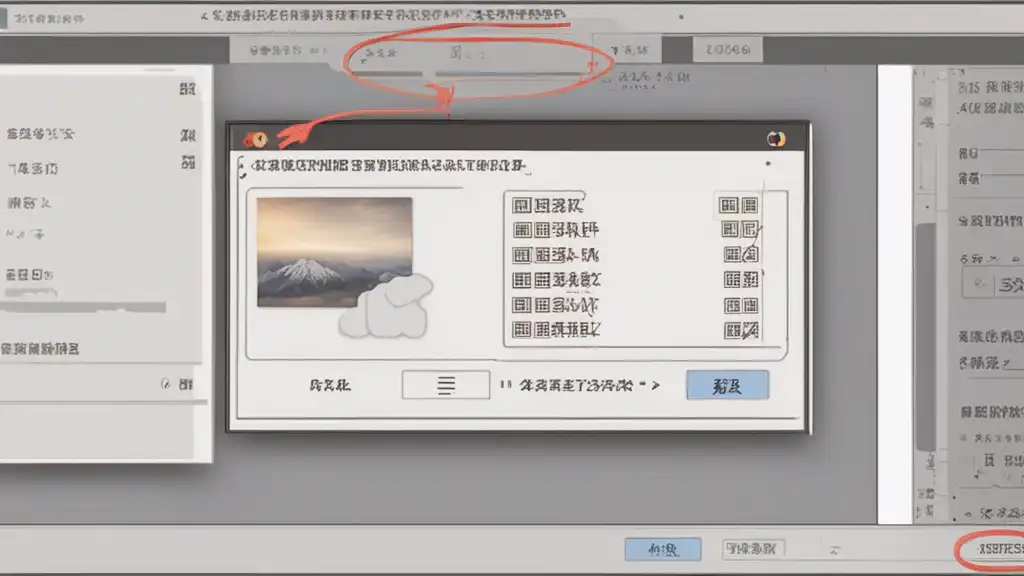Click the grey button beside bottom bar blue button
Viewport: 1024px width, 576px height.
(x=753, y=549)
